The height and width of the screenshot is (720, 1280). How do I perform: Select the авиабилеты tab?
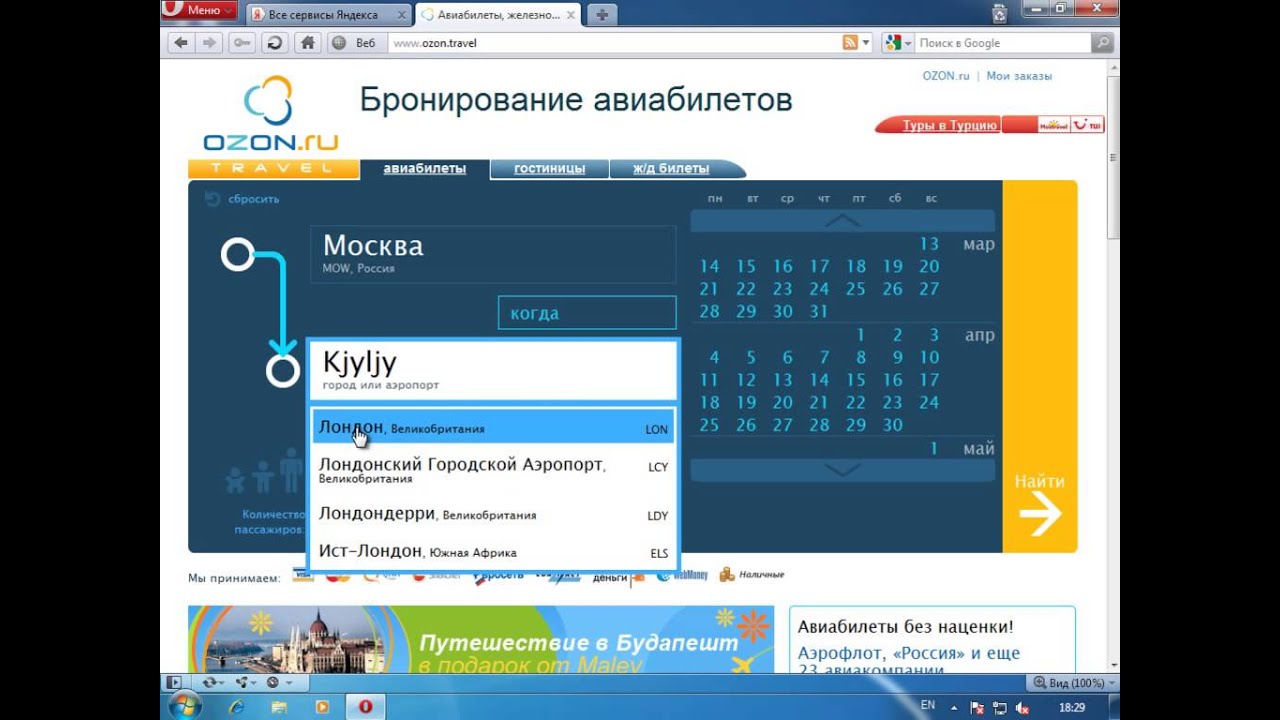tap(425, 168)
